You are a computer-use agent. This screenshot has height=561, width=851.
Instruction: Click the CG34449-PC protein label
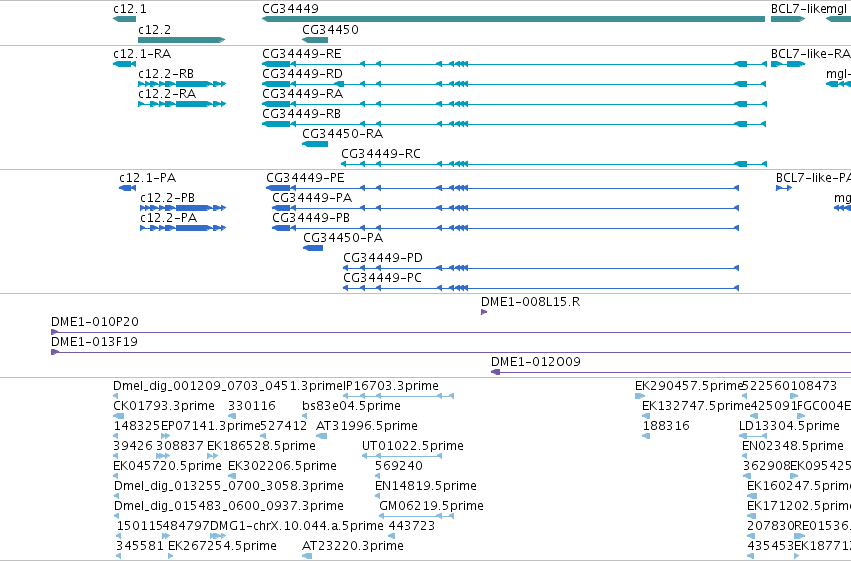[382, 278]
